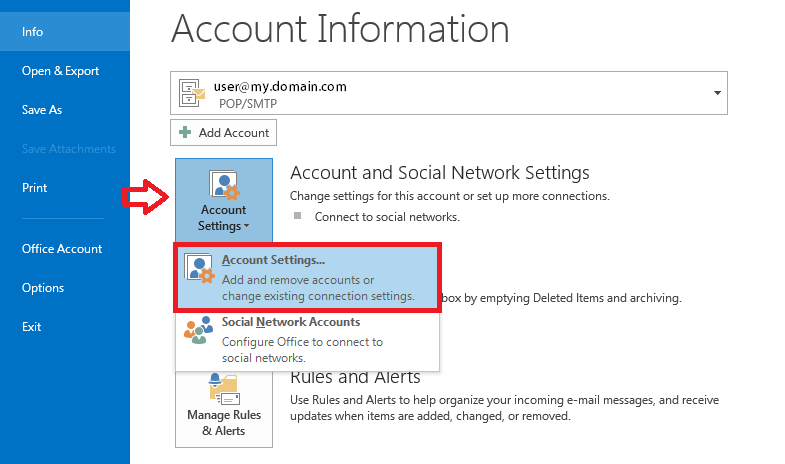
Task: Click the POP/SMTP account type text
Action: pyautogui.click(x=248, y=104)
